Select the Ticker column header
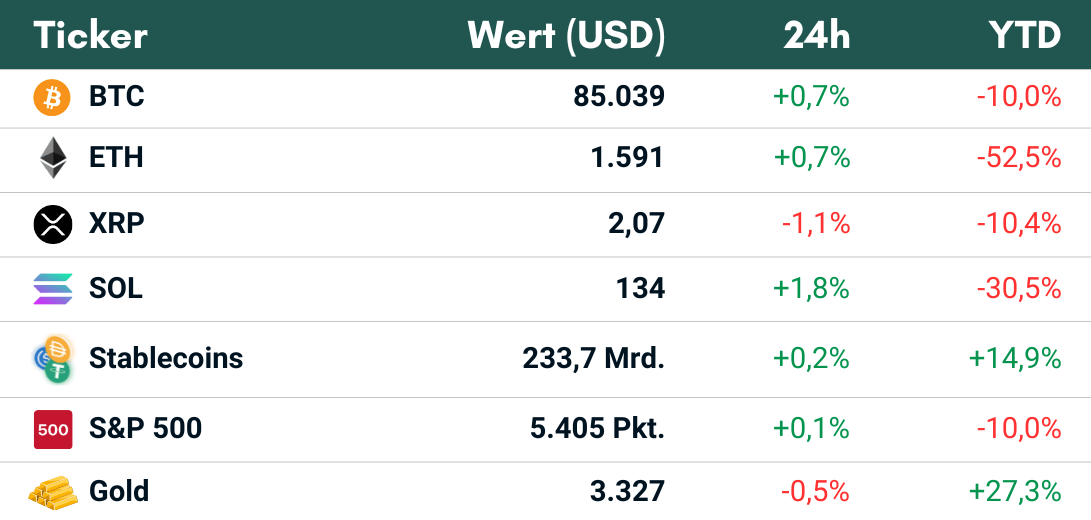1091x520 pixels. [x=91, y=36]
